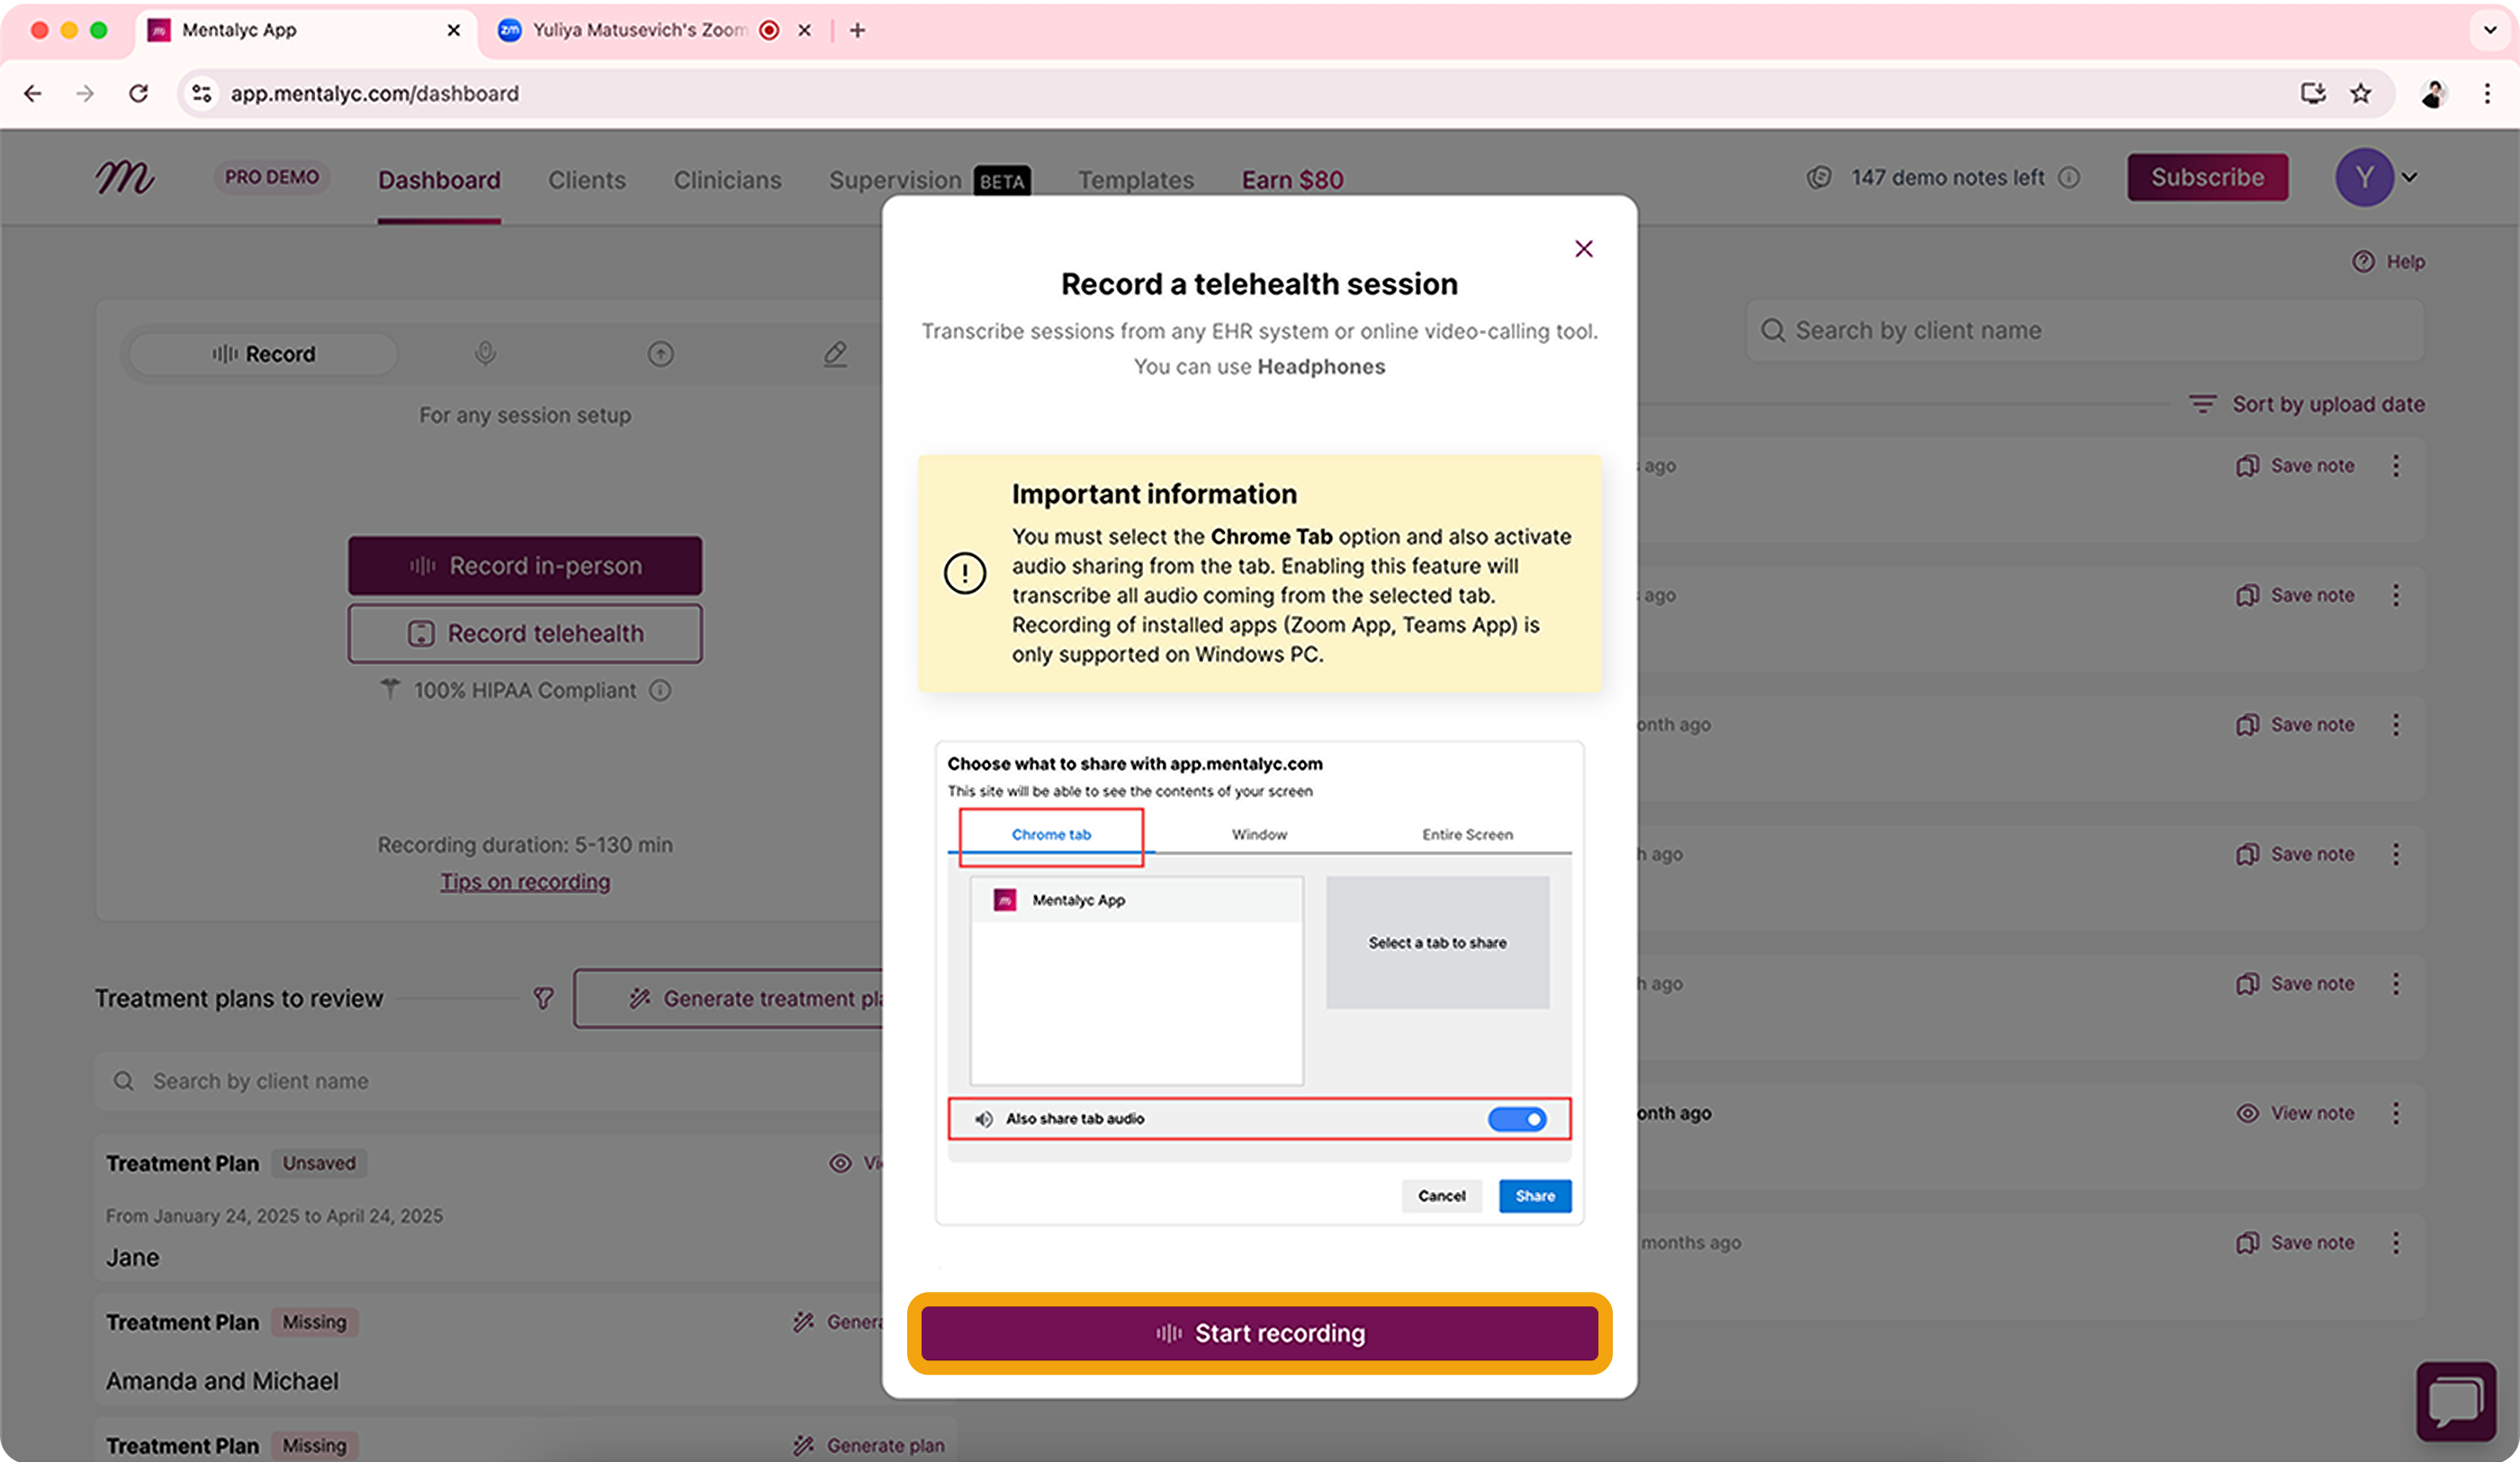
Task: Open the Clients tab
Action: [587, 180]
